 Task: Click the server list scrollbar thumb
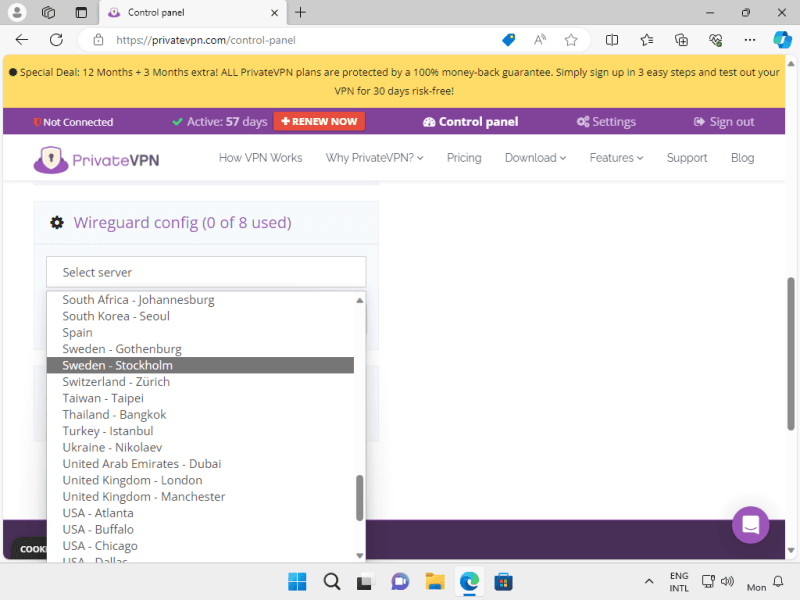tap(360, 498)
